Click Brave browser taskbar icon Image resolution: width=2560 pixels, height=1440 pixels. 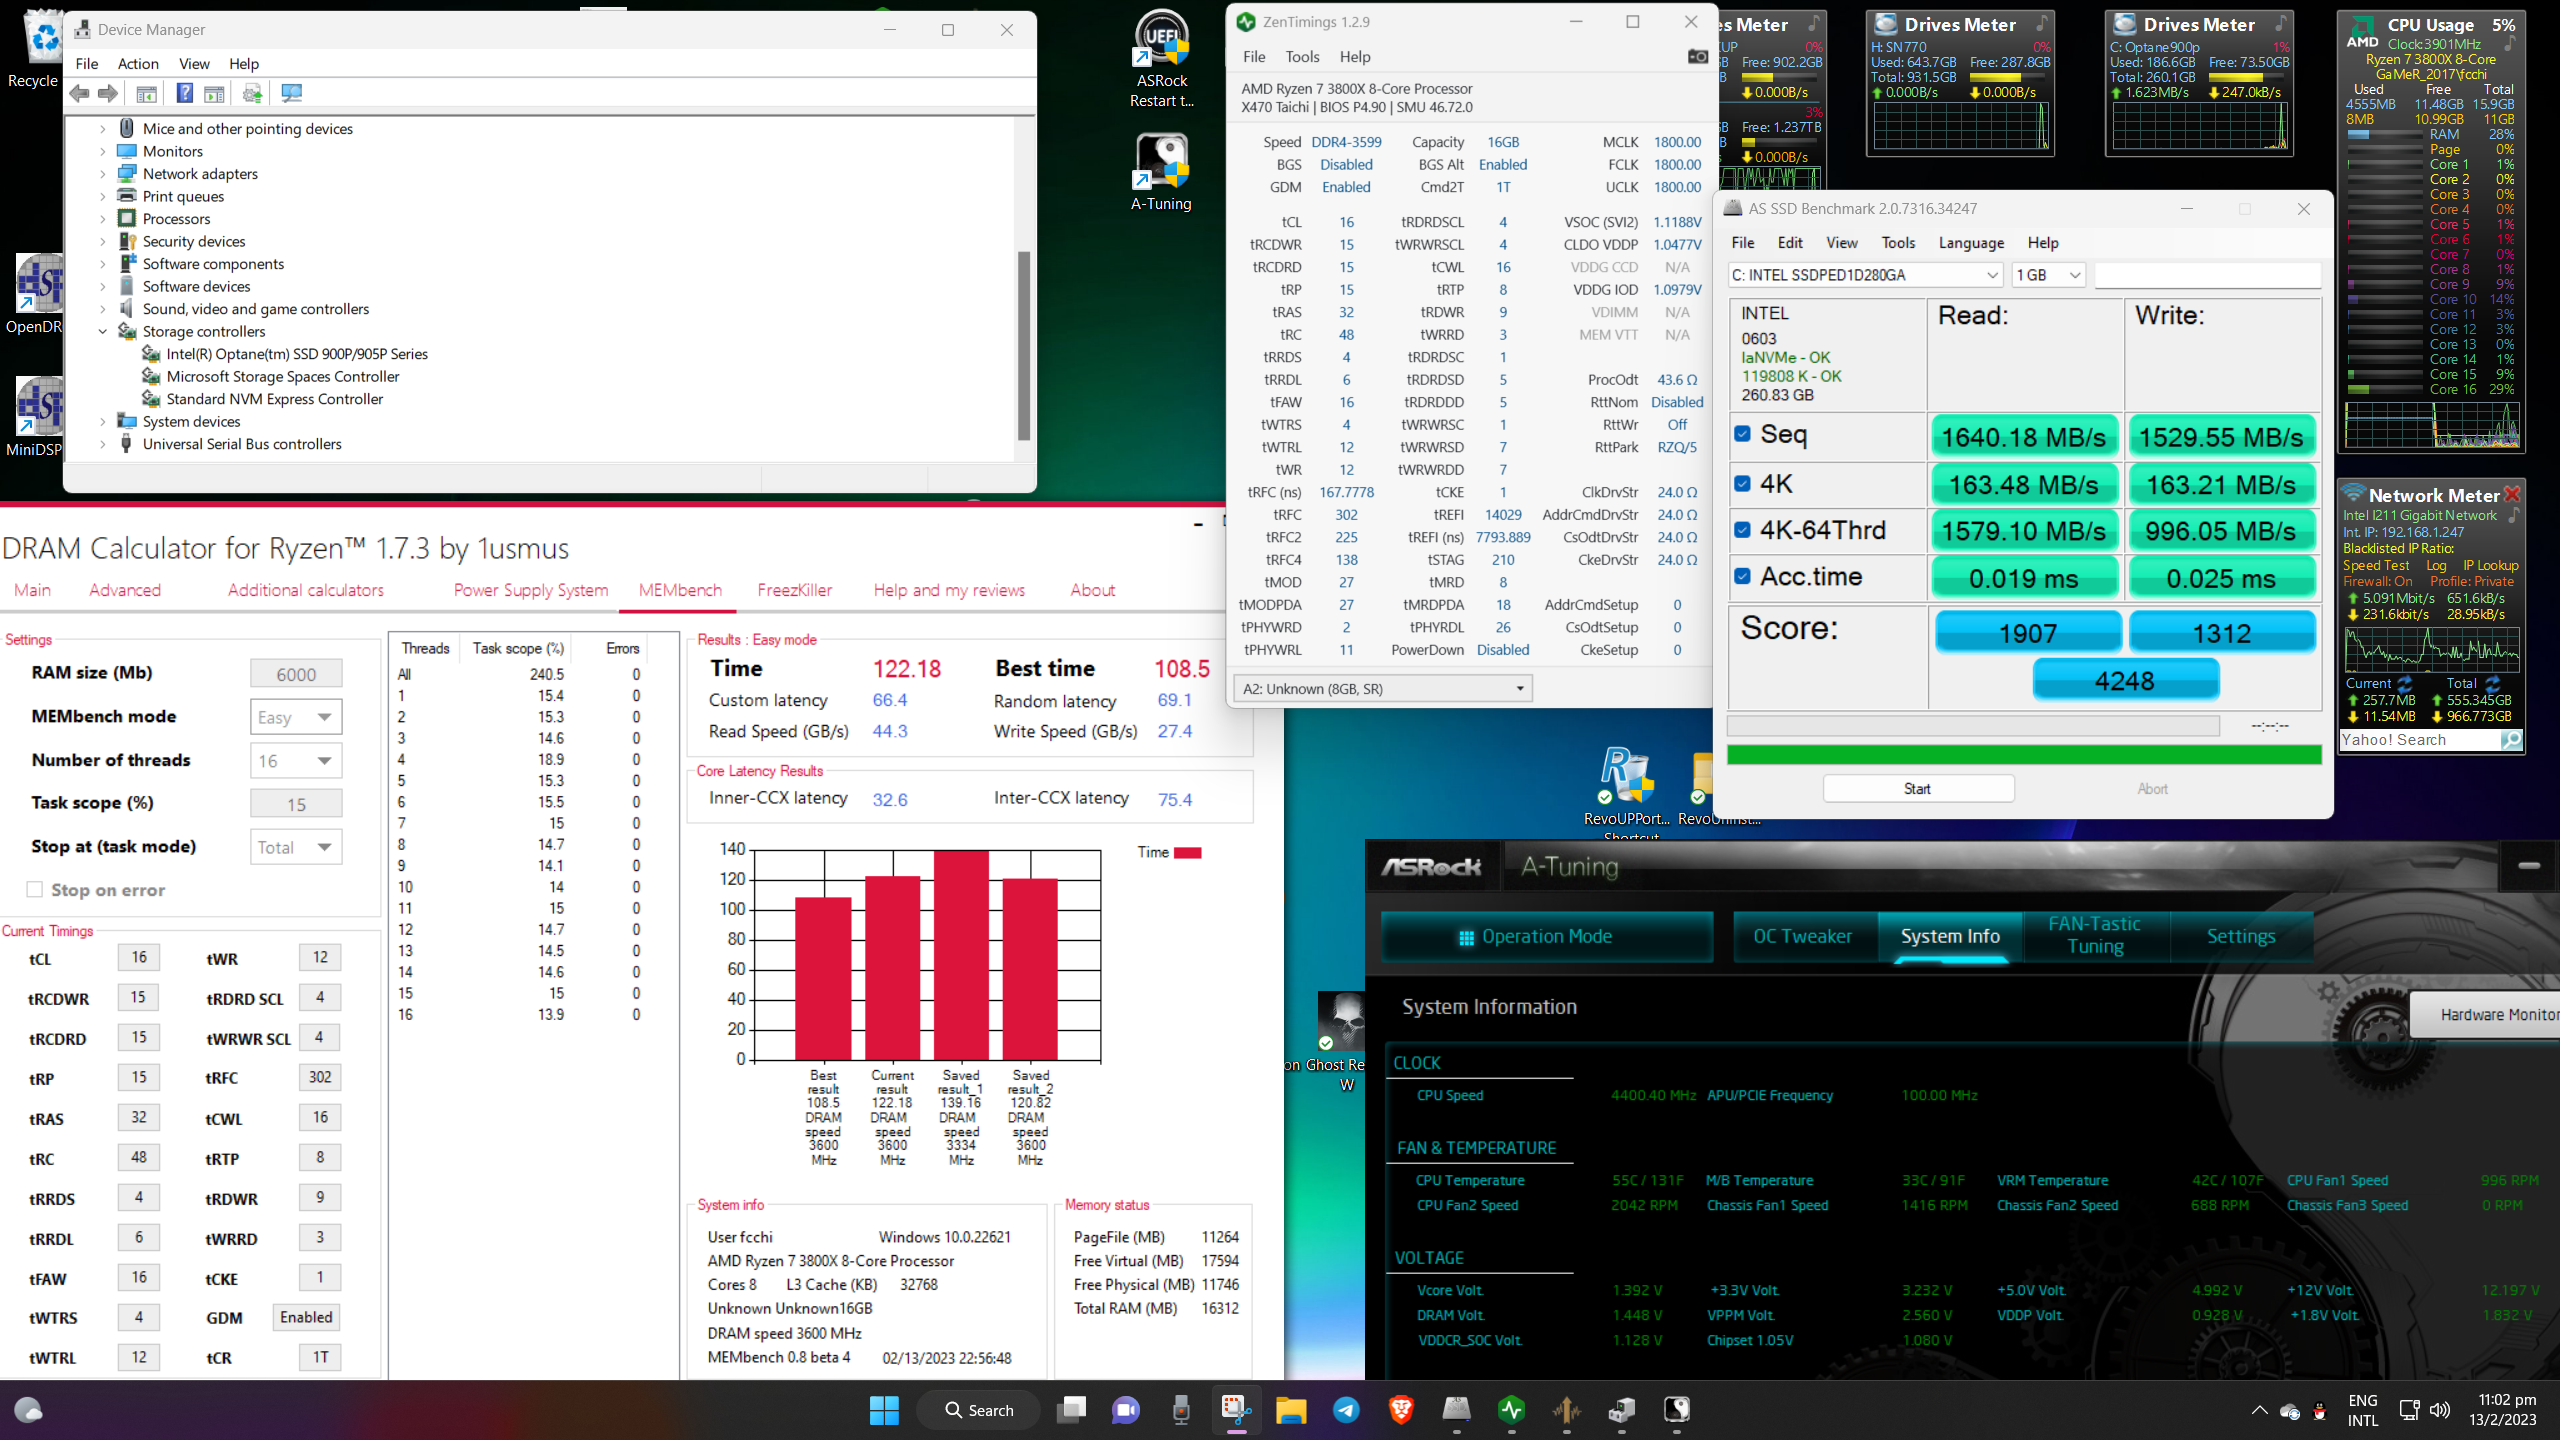(1401, 1410)
